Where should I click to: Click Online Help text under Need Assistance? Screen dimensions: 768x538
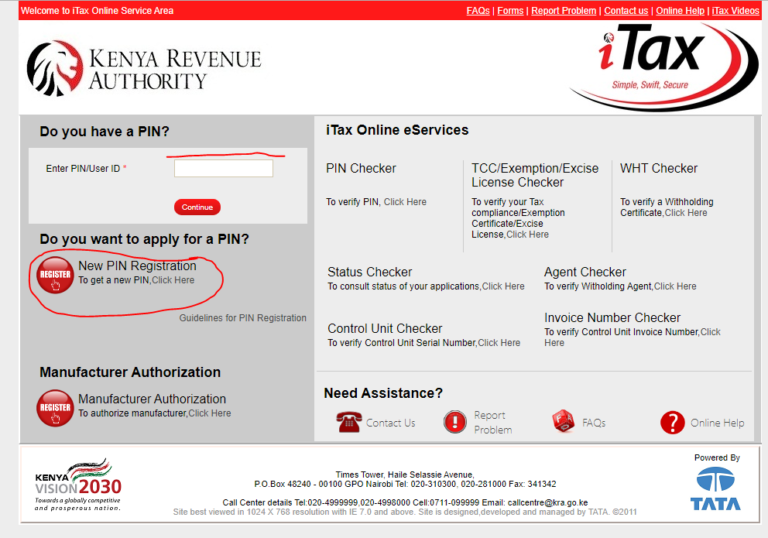[x=717, y=423]
